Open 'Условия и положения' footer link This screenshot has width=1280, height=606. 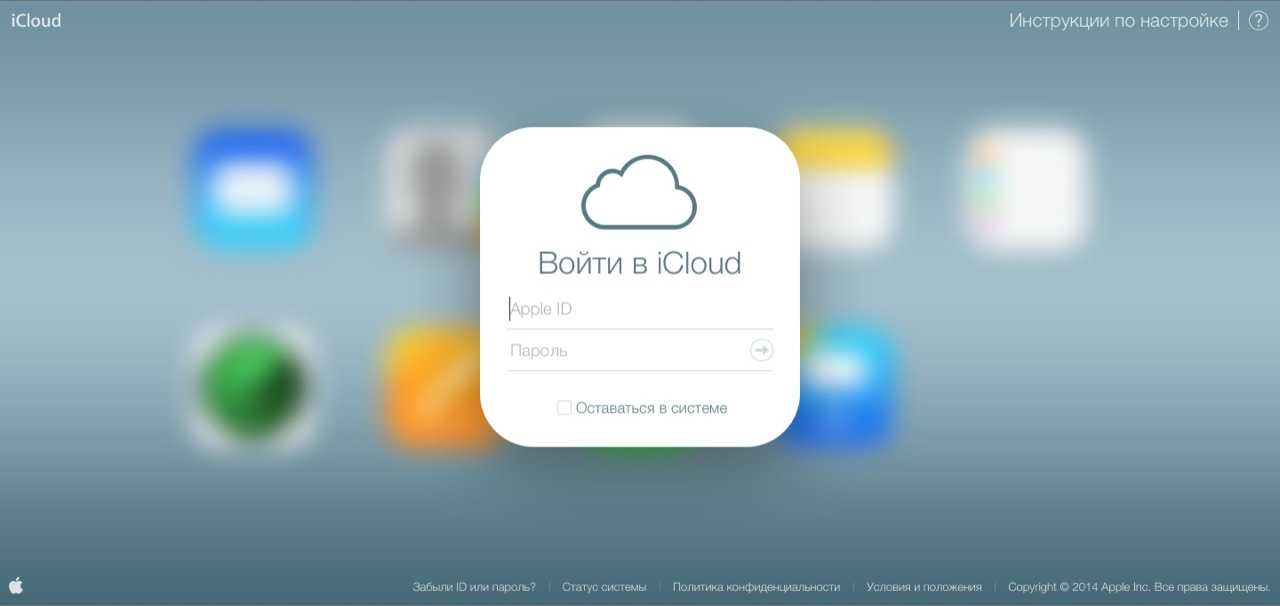(924, 587)
